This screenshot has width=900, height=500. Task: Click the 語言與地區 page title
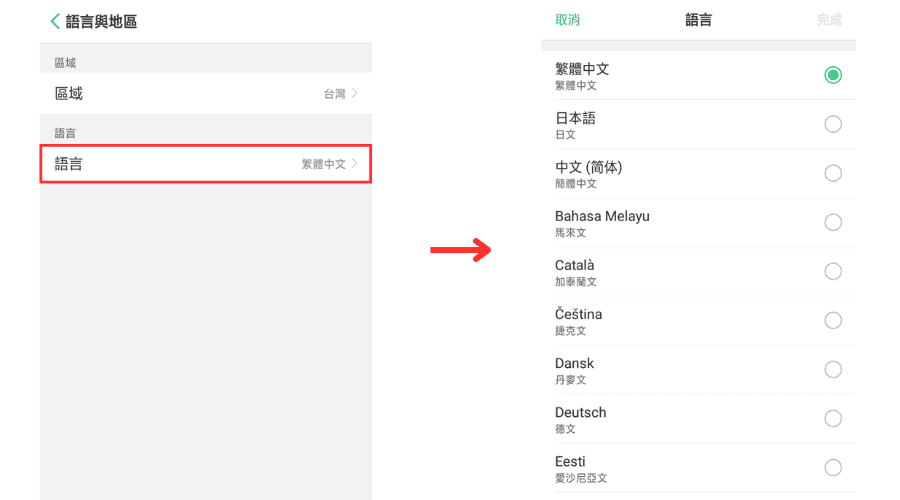(x=102, y=21)
